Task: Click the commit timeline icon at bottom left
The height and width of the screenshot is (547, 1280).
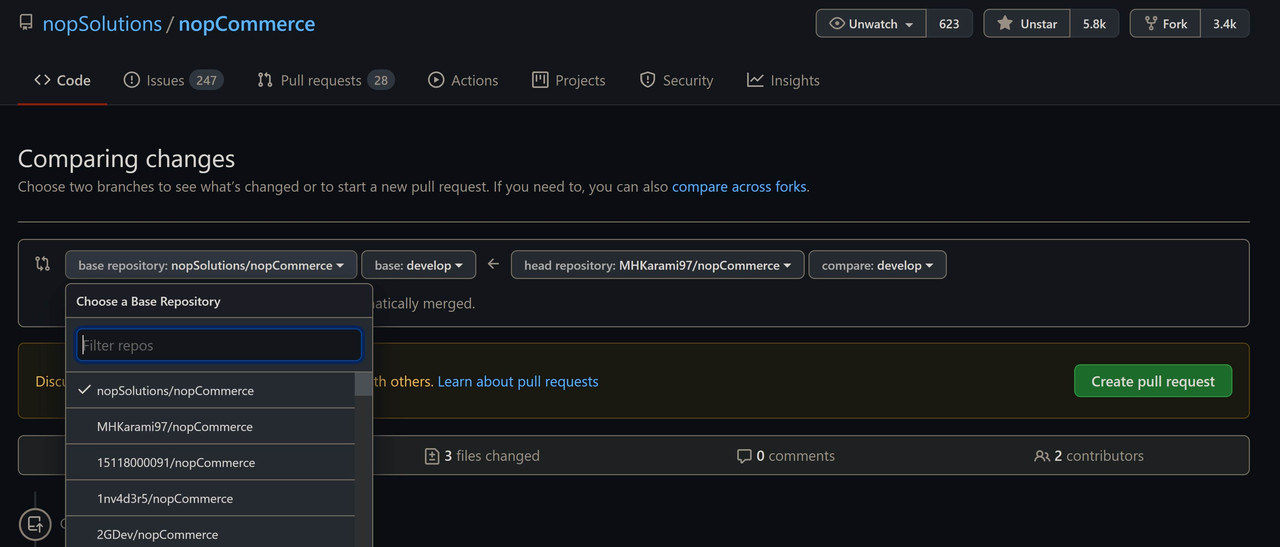Action: [35, 523]
